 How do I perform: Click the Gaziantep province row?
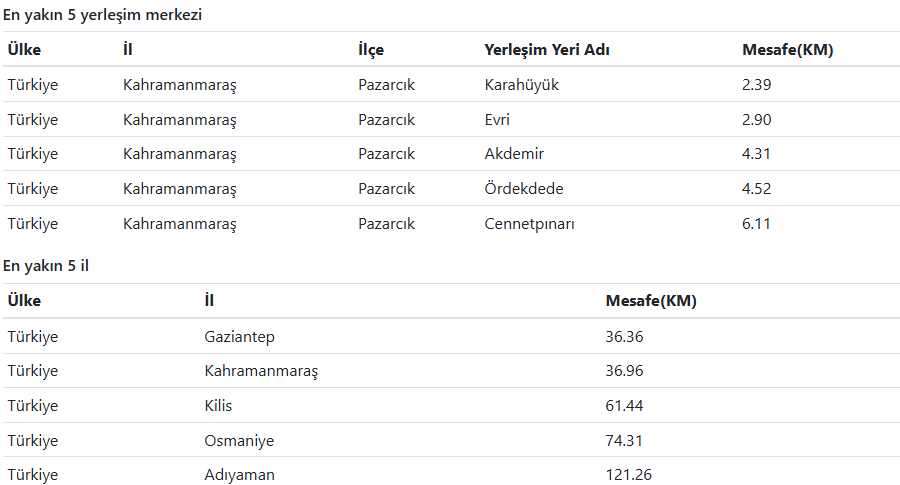click(451, 336)
